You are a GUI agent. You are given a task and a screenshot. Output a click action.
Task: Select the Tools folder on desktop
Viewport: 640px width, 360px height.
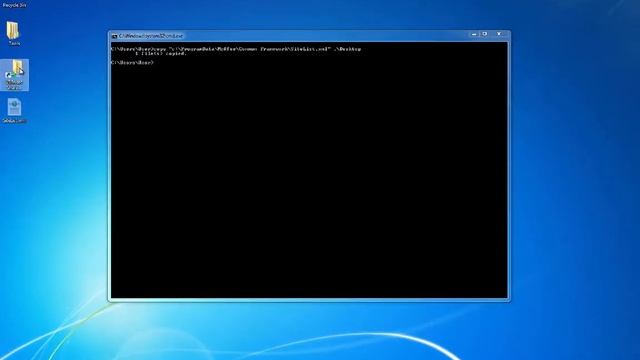click(x=13, y=33)
